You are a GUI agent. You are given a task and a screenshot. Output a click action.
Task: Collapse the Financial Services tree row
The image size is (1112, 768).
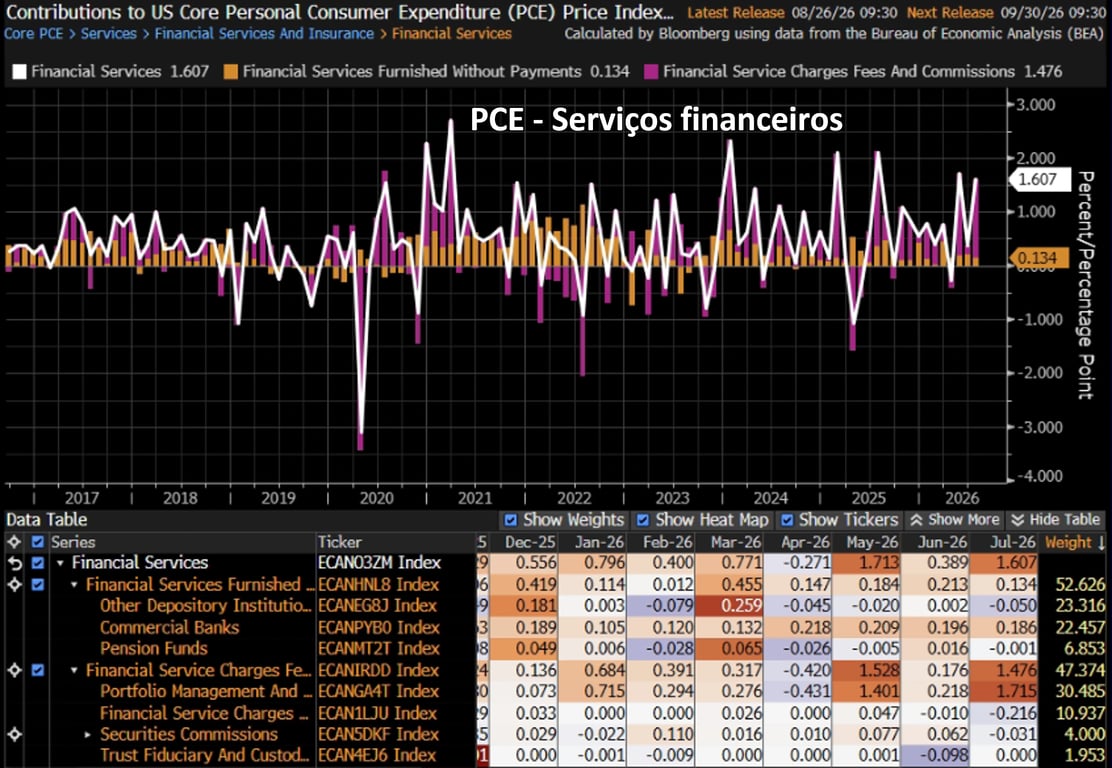pos(60,563)
